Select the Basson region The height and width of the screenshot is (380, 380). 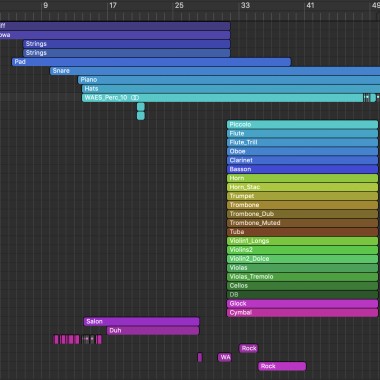click(302, 169)
